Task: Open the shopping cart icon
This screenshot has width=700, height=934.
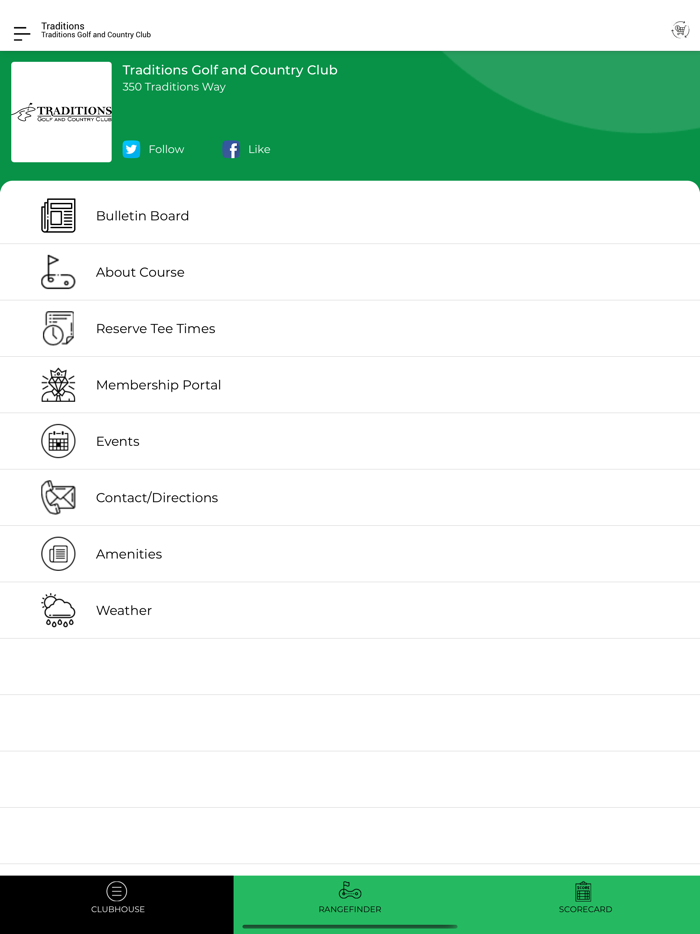Action: click(x=680, y=30)
